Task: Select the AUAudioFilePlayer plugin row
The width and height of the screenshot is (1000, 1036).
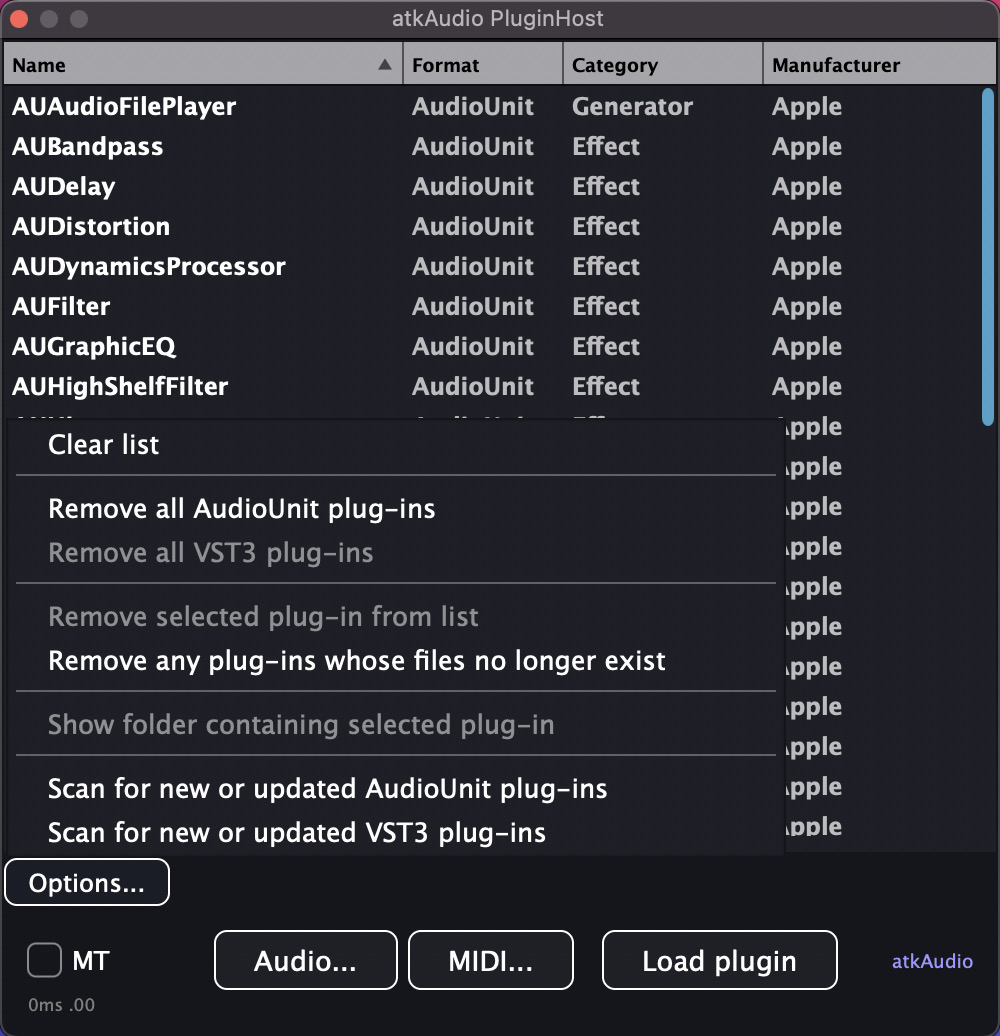Action: tap(124, 107)
